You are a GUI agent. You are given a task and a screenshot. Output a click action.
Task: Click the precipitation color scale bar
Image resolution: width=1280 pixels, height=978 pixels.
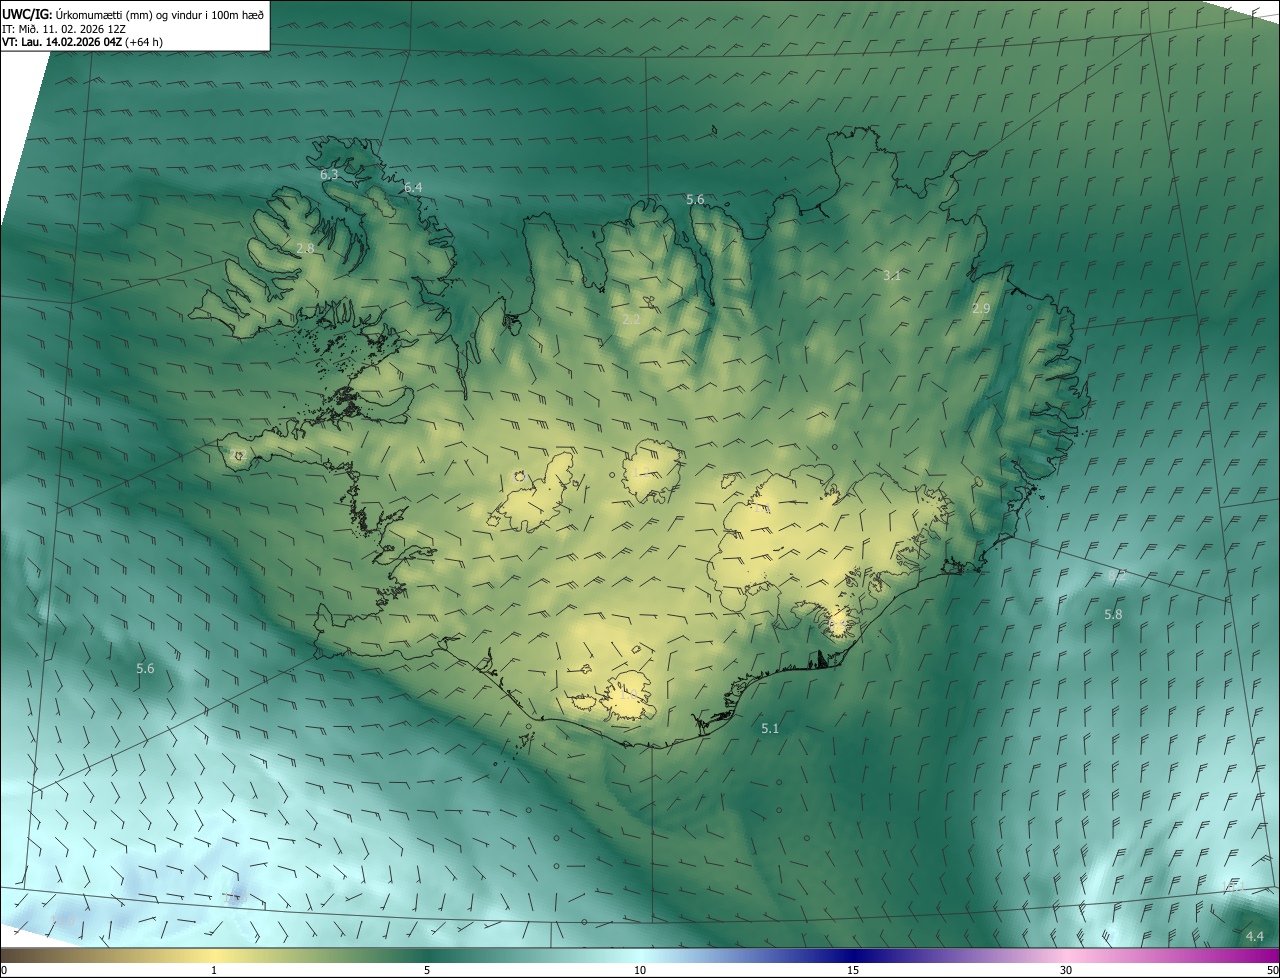coord(640,955)
